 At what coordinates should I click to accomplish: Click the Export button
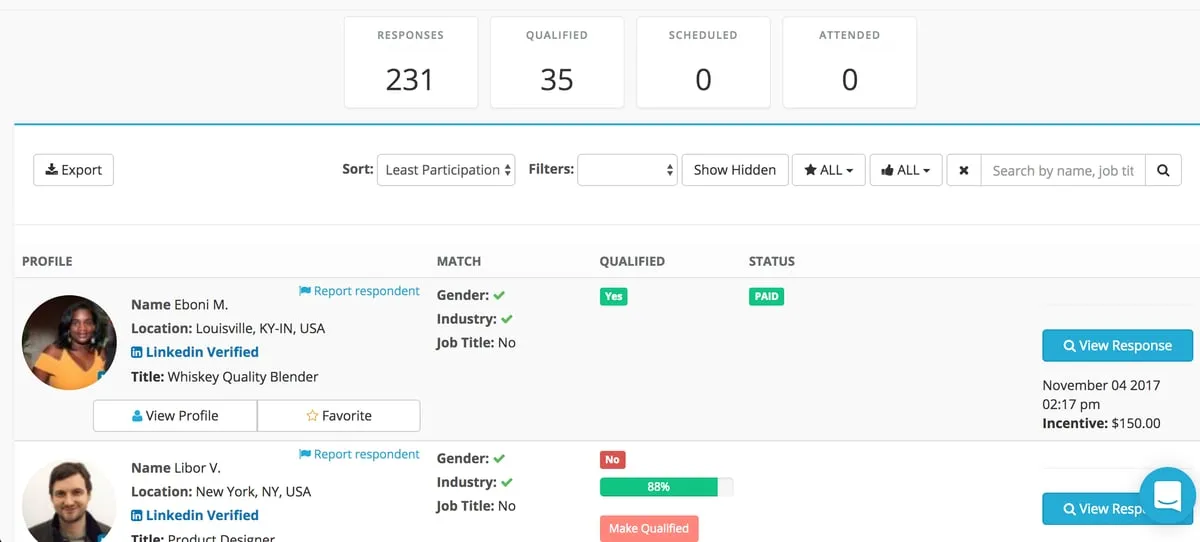coord(74,170)
